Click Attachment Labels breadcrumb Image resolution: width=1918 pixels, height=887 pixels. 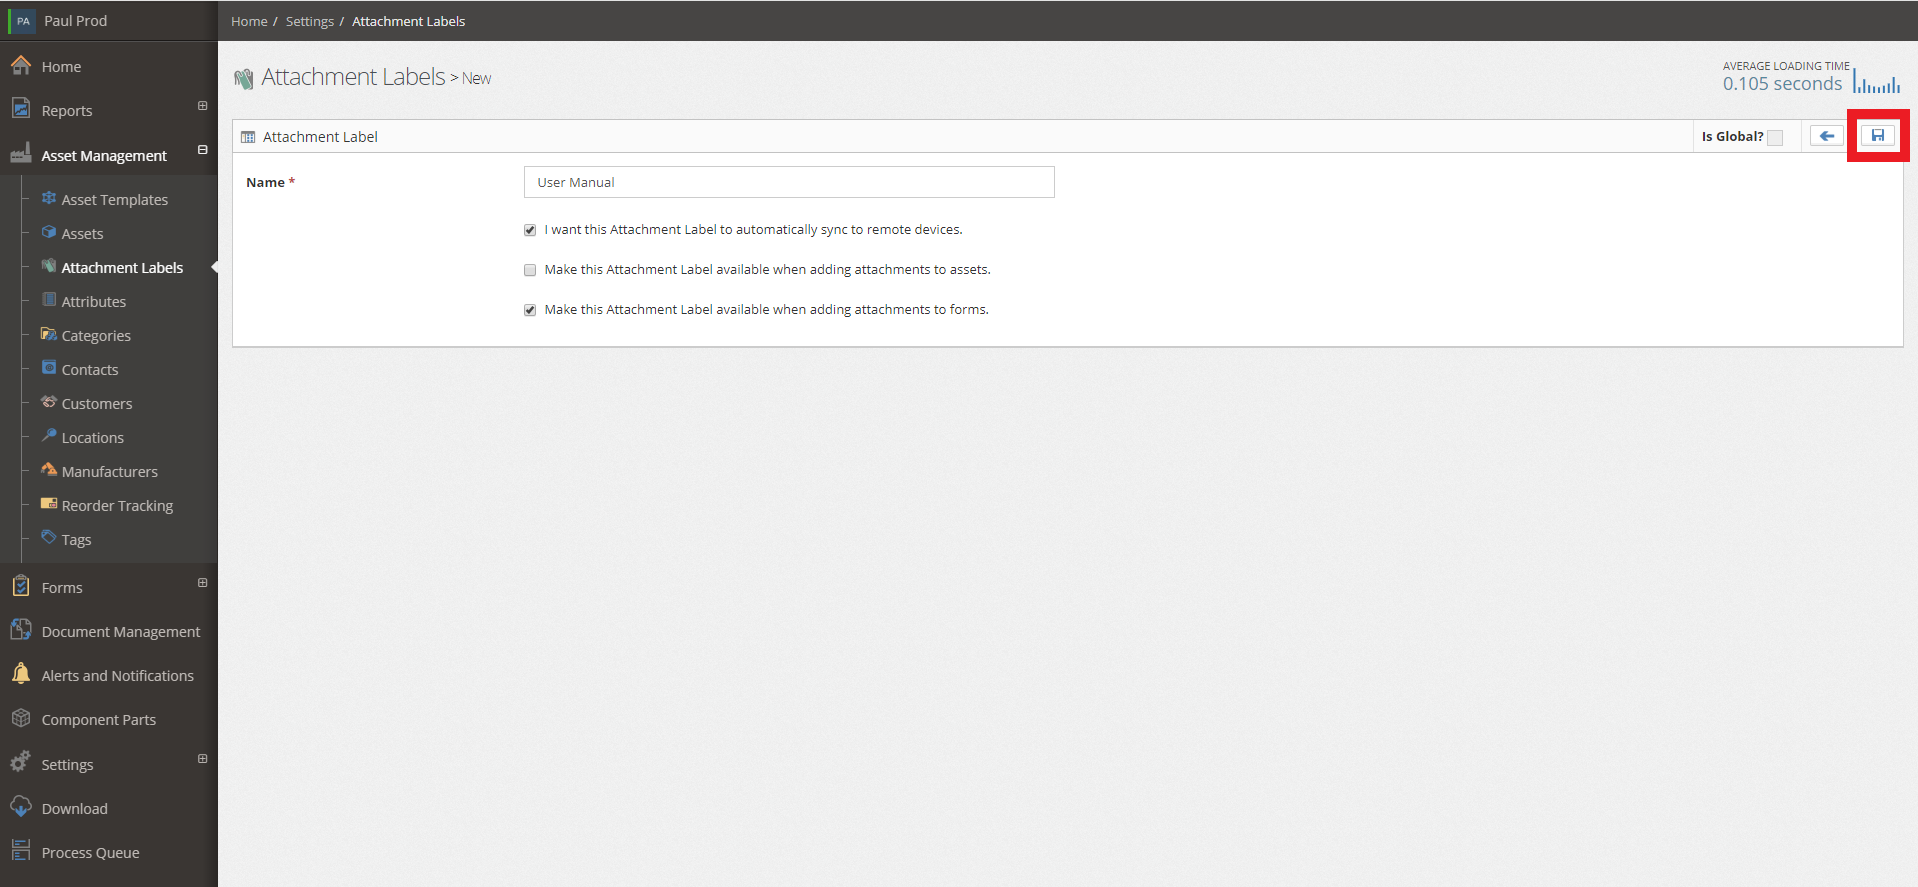pos(408,21)
